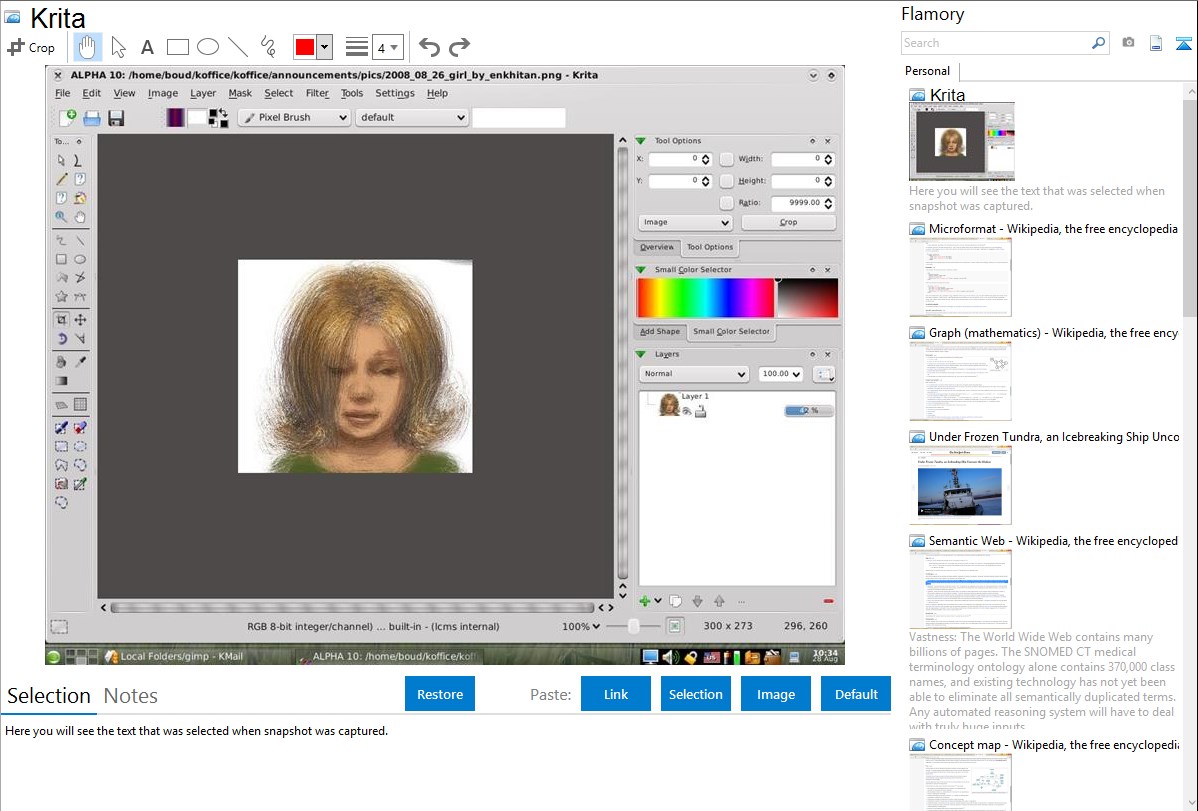1198x811 pixels.
Task: Open the Filter menu in Krita
Action: click(317, 93)
